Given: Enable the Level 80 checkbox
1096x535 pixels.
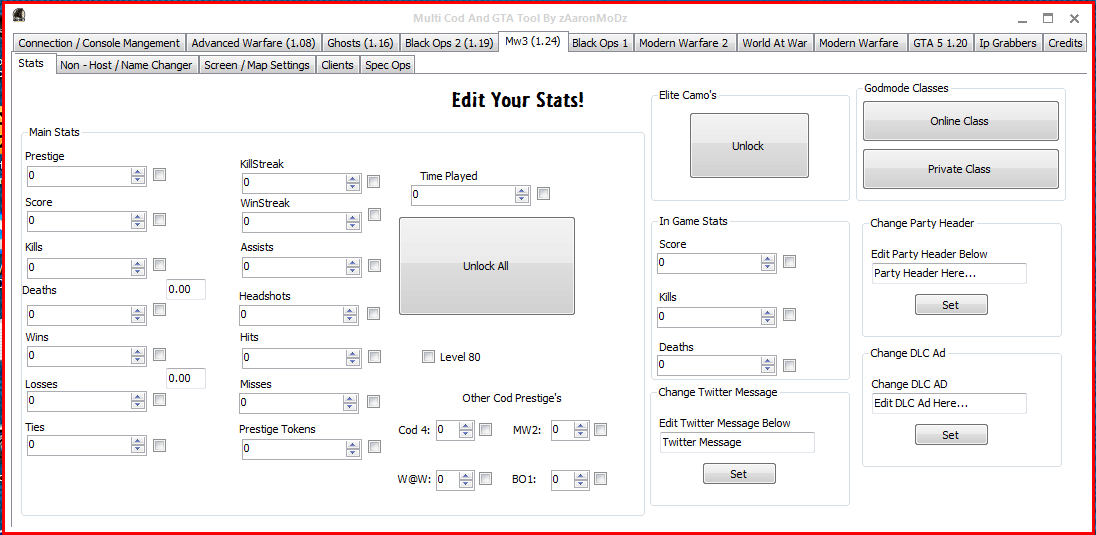Looking at the screenshot, I should 428,357.
